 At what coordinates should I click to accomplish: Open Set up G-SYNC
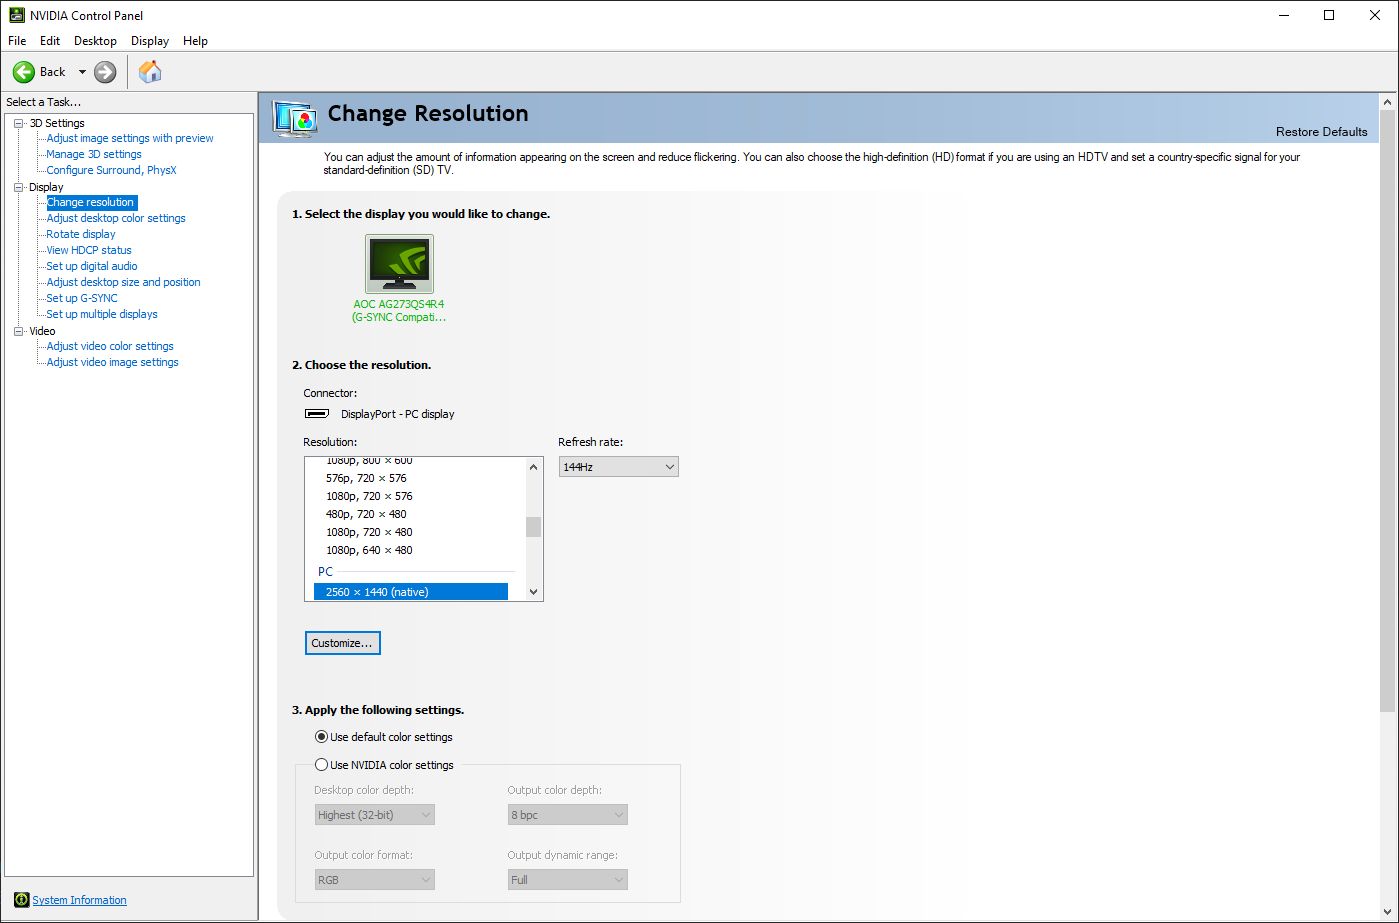click(x=82, y=298)
